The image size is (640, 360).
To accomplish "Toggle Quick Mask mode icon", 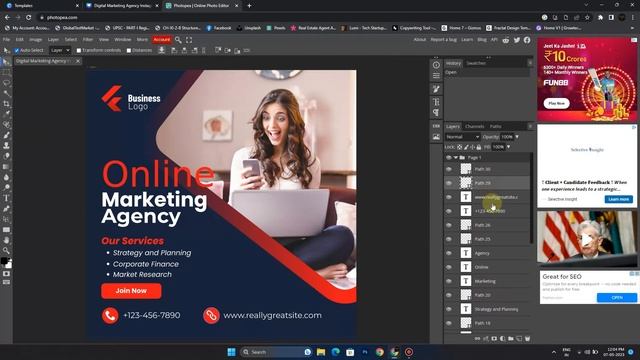I will 6,274.
